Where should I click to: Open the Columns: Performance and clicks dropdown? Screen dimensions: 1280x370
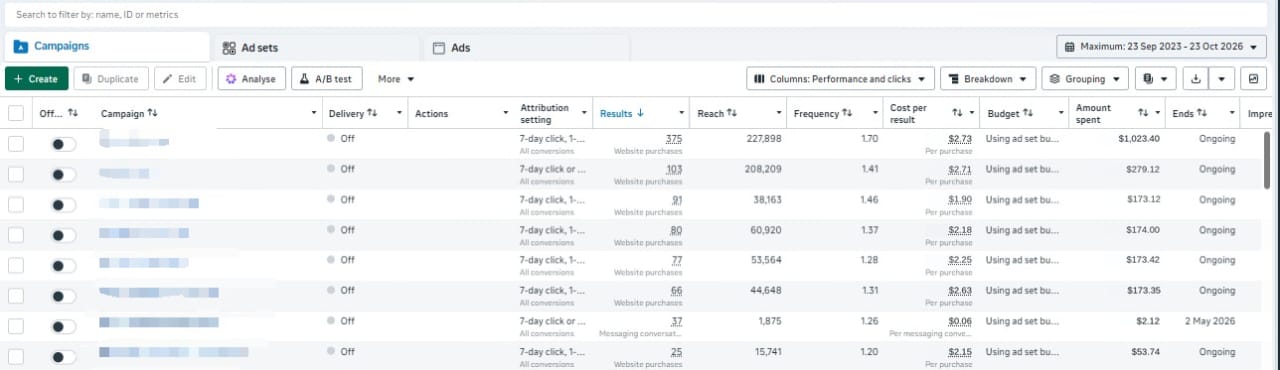tap(840, 78)
